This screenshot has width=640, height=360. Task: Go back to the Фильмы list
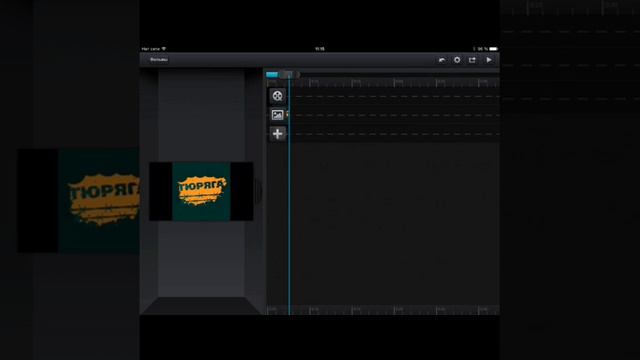(159, 60)
